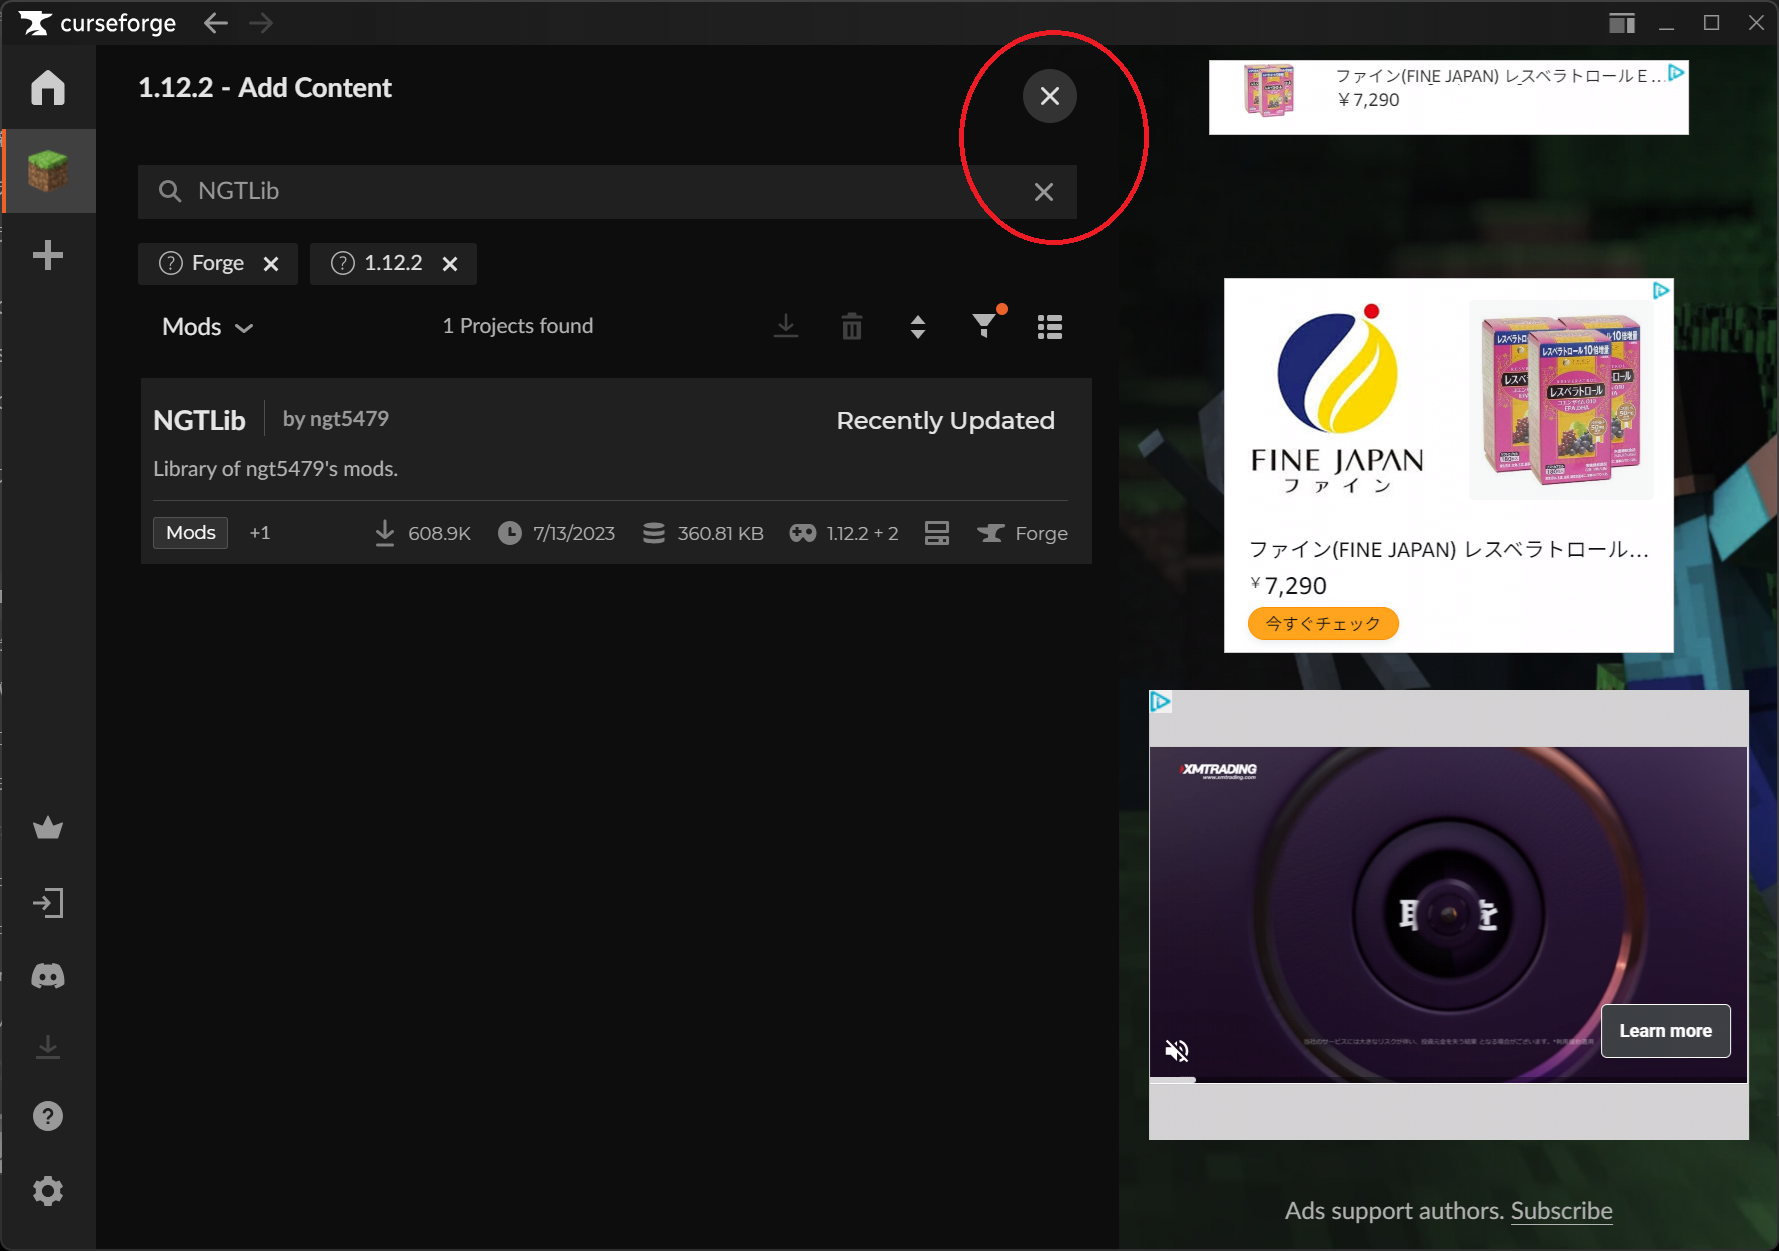The image size is (1779, 1251).
Task: Click the 1 Projects found text
Action: [x=518, y=326]
